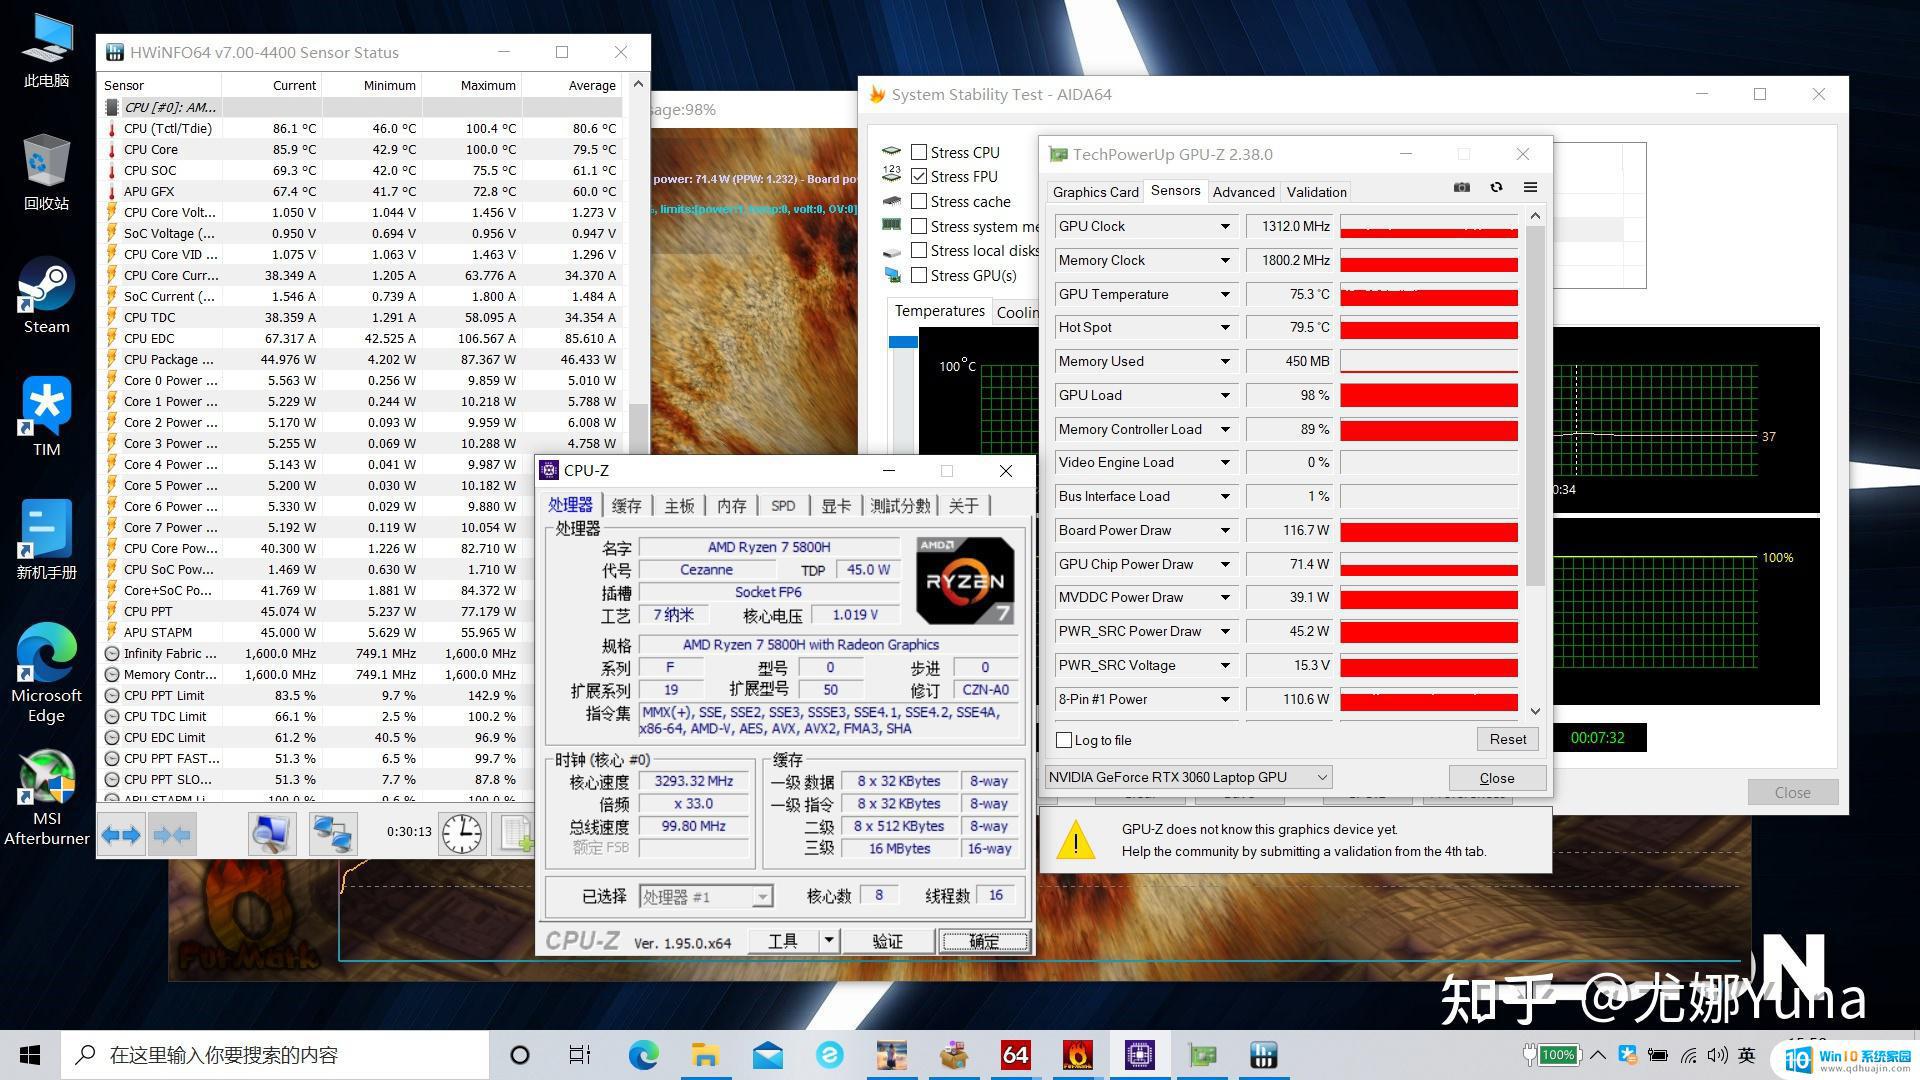1920x1080 pixels.
Task: Click GPU-Z sensor list vertical scrollbar
Action: pyautogui.click(x=1535, y=405)
